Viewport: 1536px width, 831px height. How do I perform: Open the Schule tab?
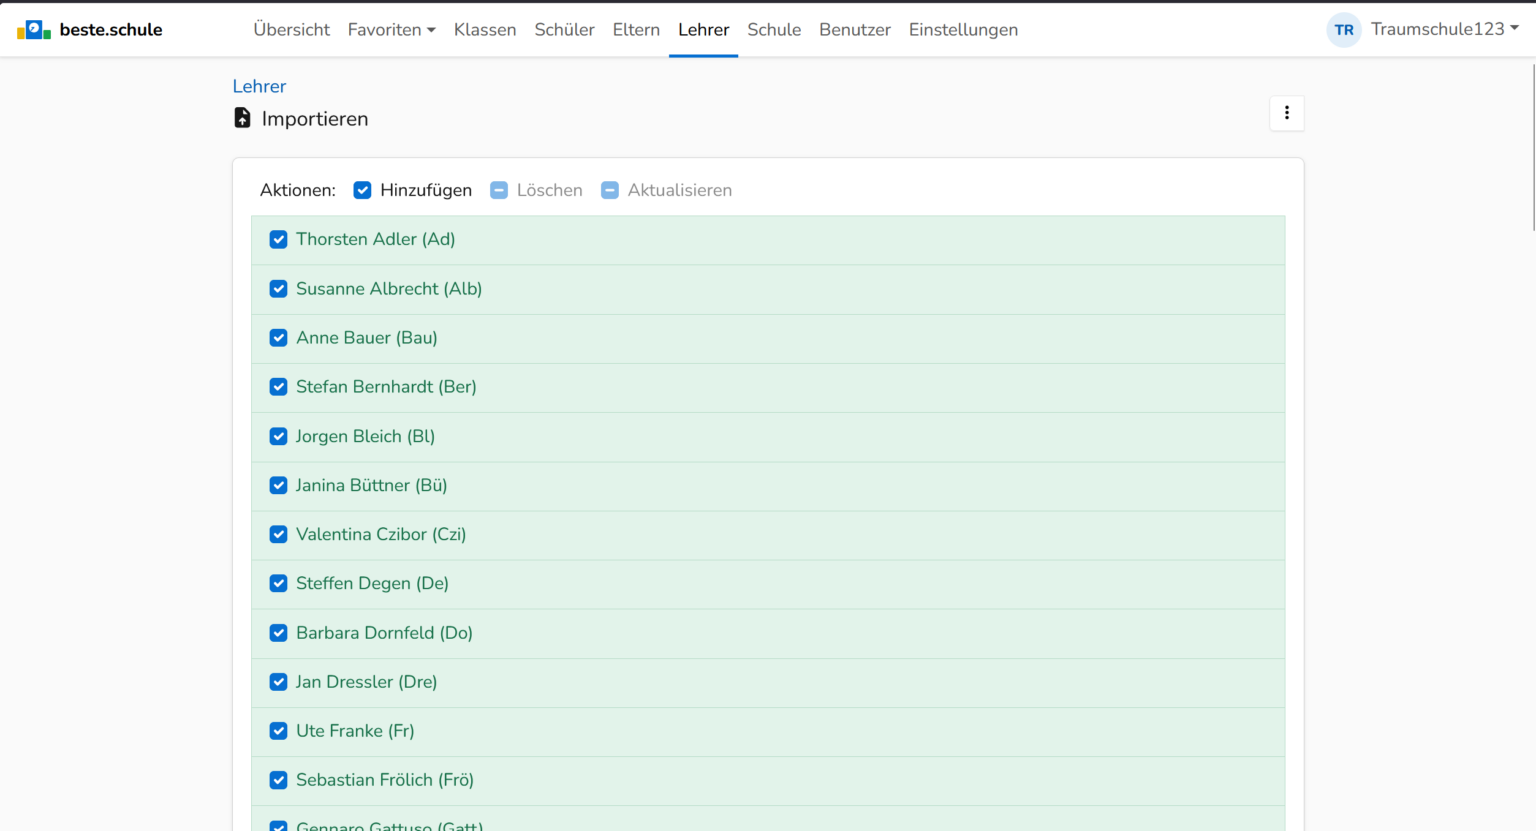pos(774,30)
